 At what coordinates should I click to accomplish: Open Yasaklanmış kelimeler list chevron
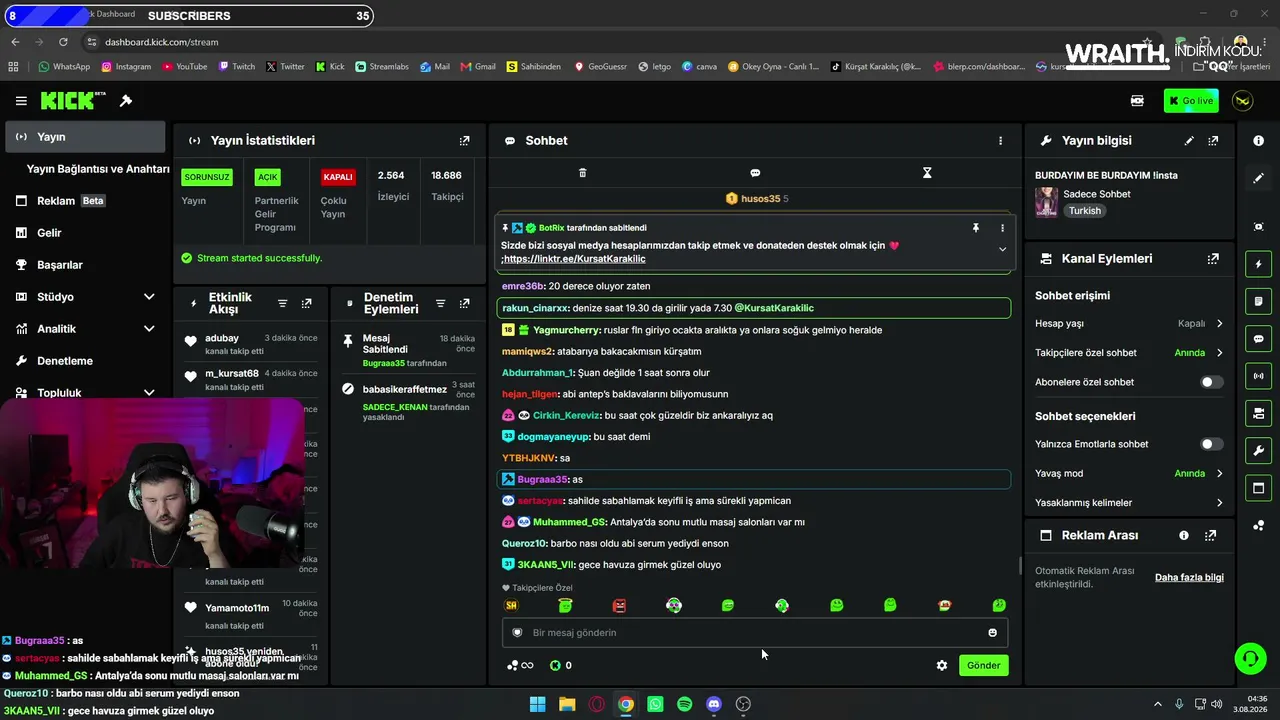tap(1219, 503)
